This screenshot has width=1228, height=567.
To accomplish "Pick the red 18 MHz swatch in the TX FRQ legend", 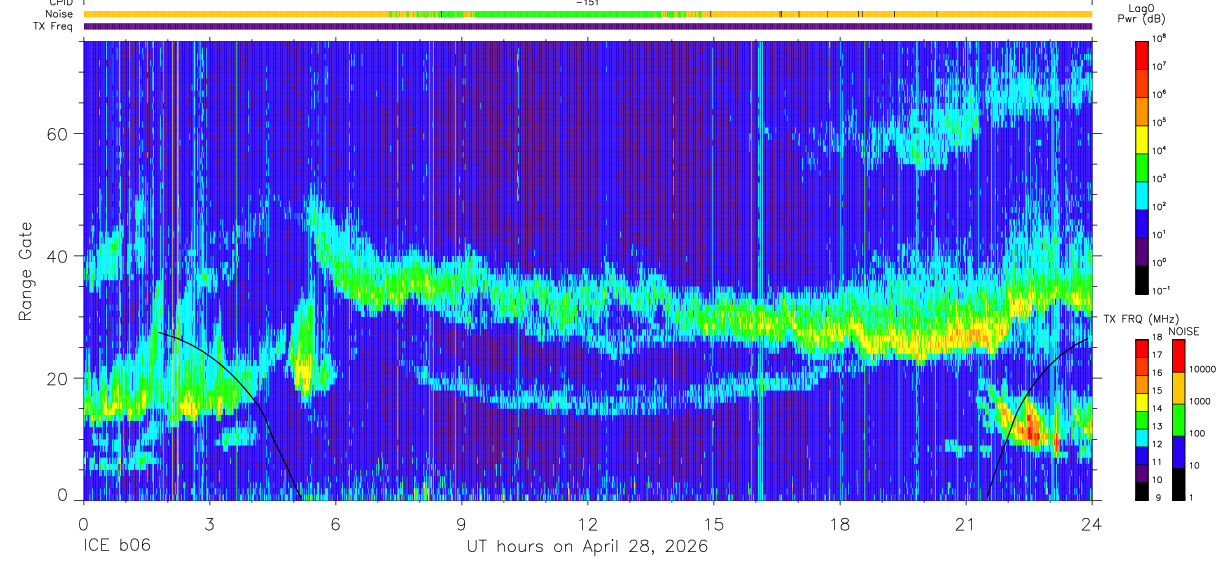I will [x=1142, y=347].
